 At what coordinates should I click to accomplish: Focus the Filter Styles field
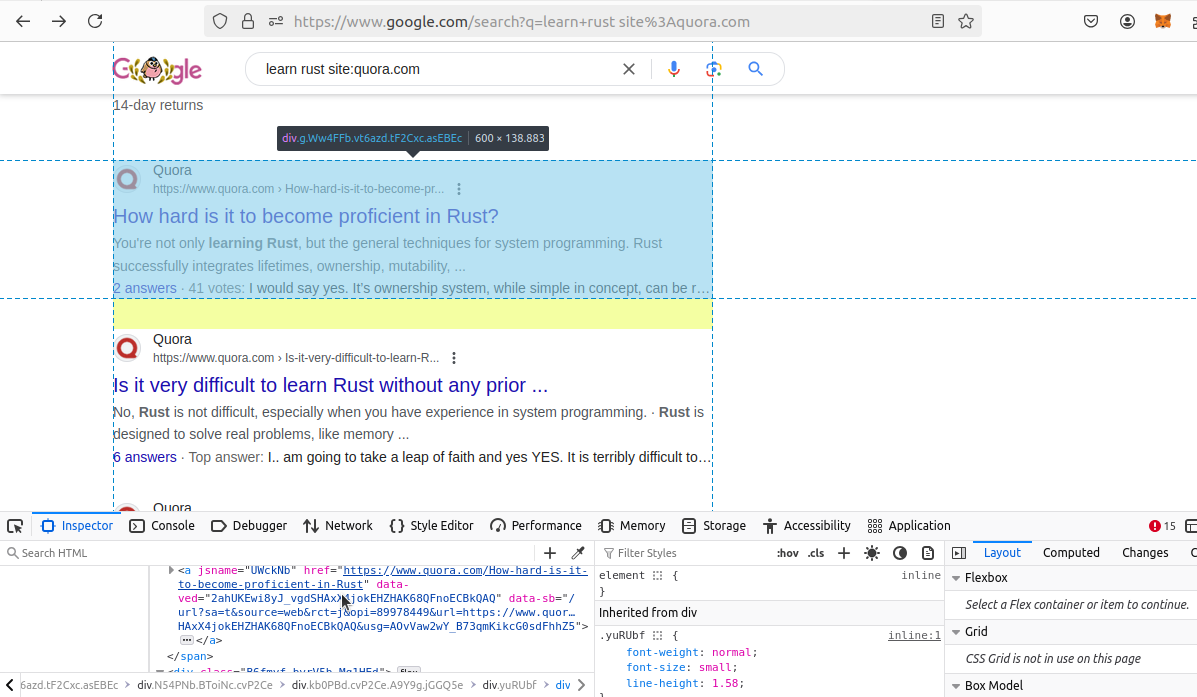click(683, 553)
